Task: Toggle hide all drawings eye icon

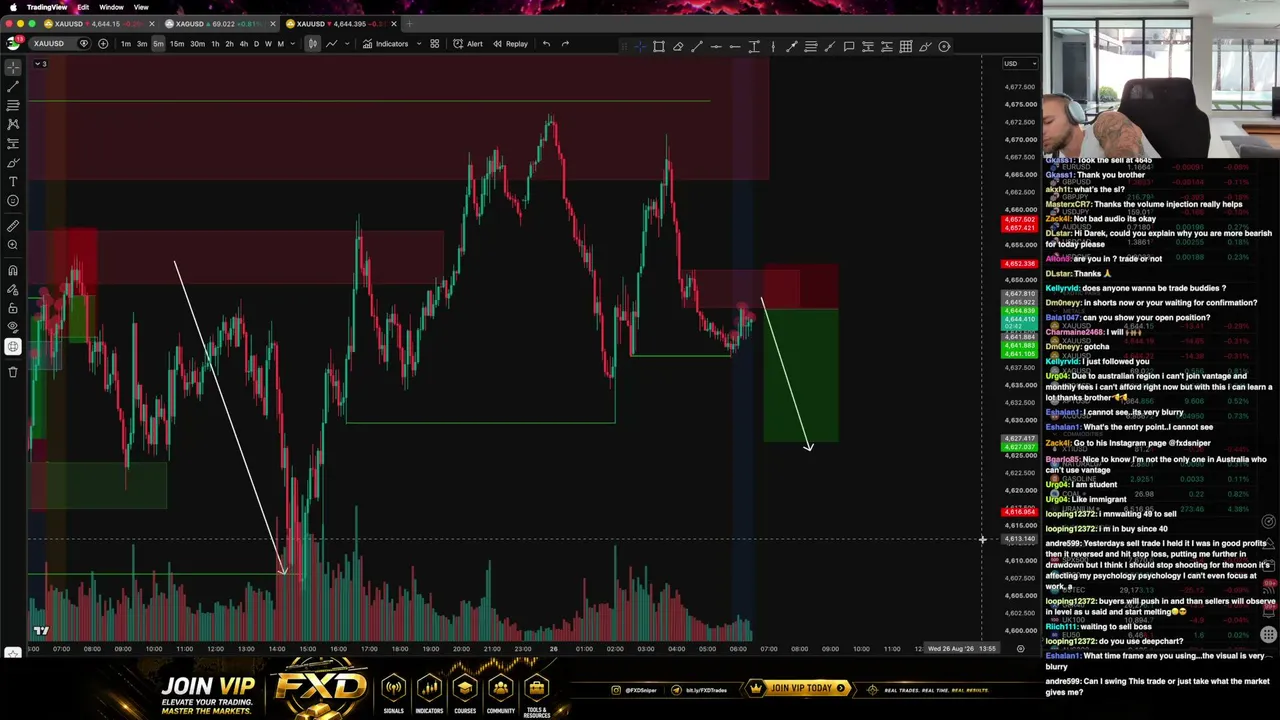Action: coord(13,327)
